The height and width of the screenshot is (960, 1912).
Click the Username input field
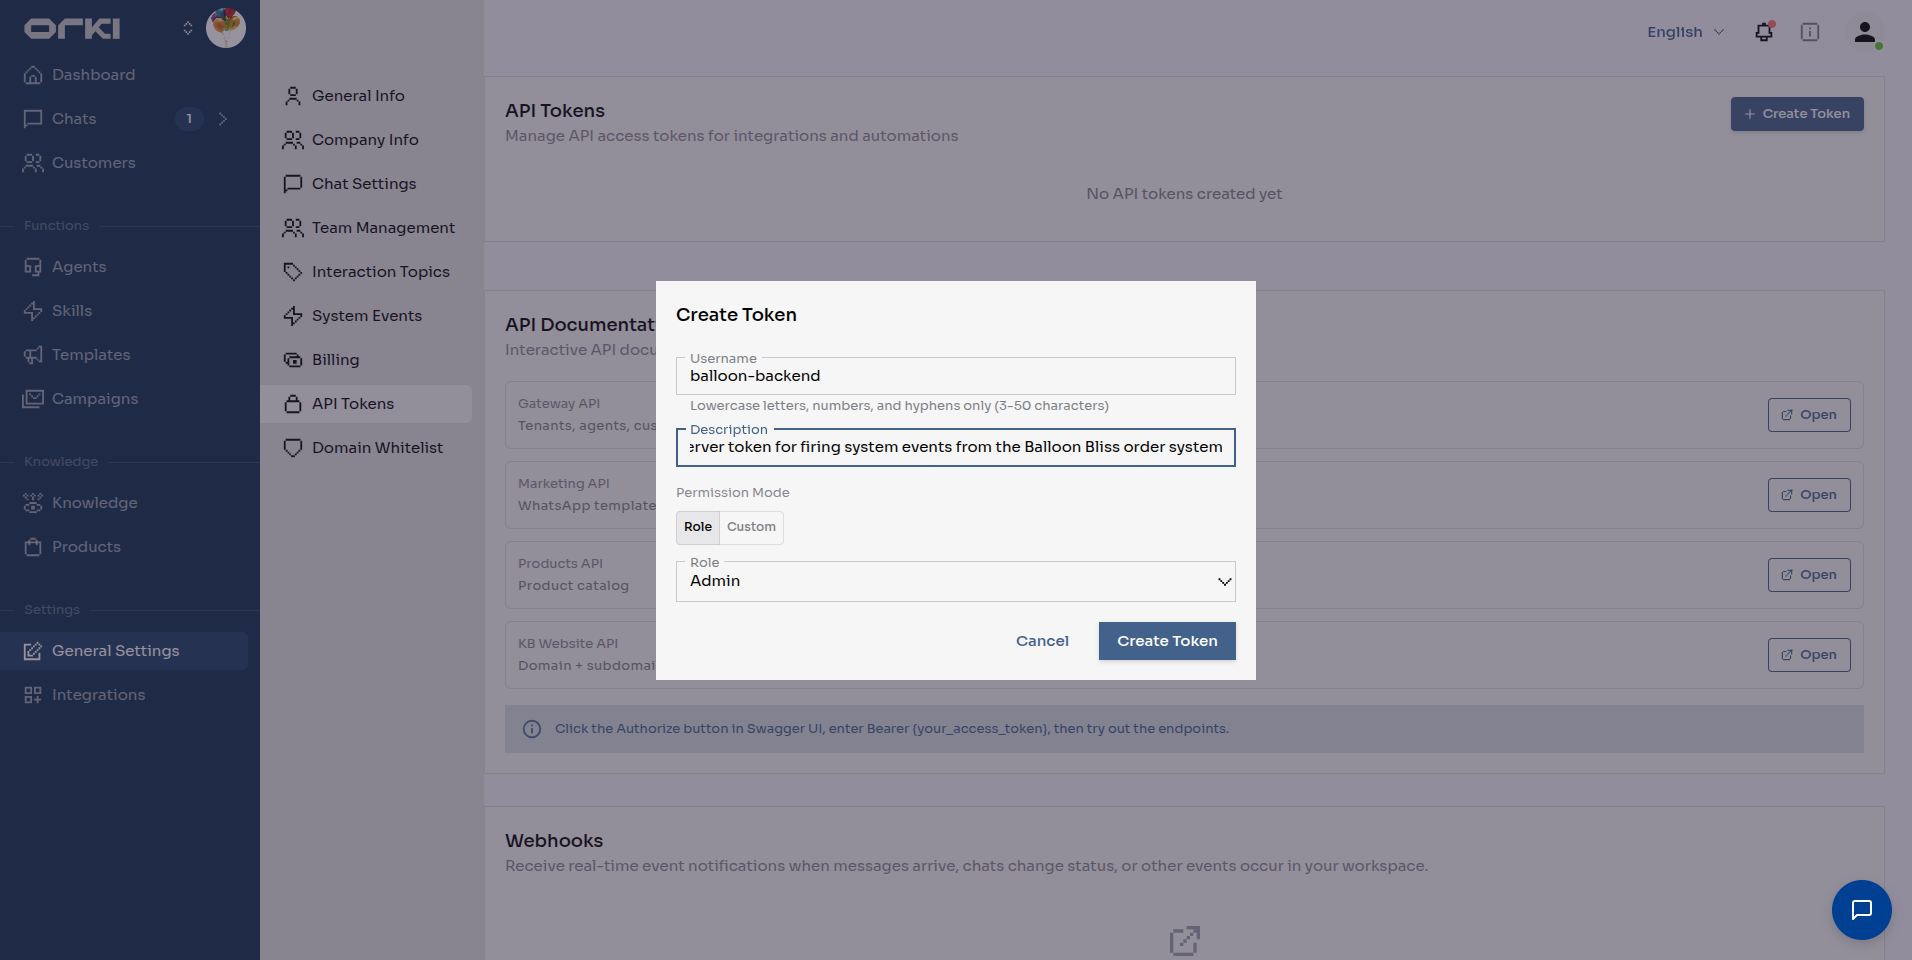pyautogui.click(x=956, y=376)
